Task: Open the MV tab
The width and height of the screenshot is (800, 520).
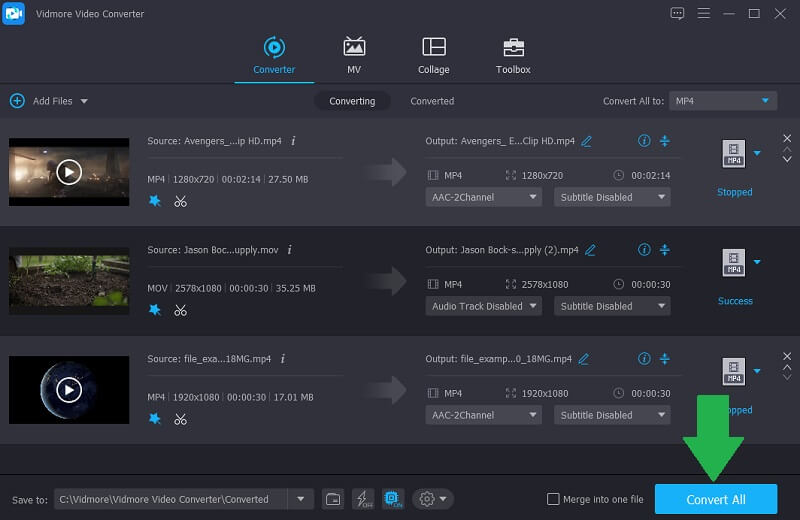Action: point(354,56)
